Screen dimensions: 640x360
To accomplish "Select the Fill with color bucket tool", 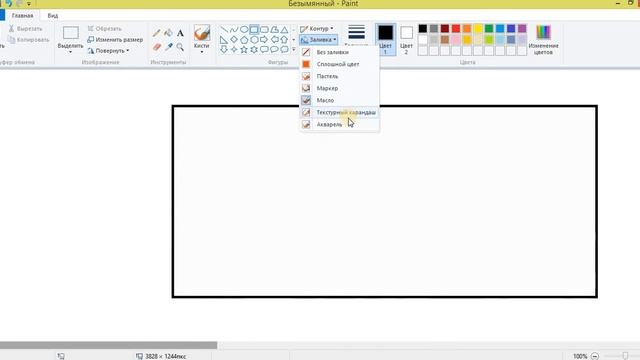I will pyautogui.click(x=168, y=33).
